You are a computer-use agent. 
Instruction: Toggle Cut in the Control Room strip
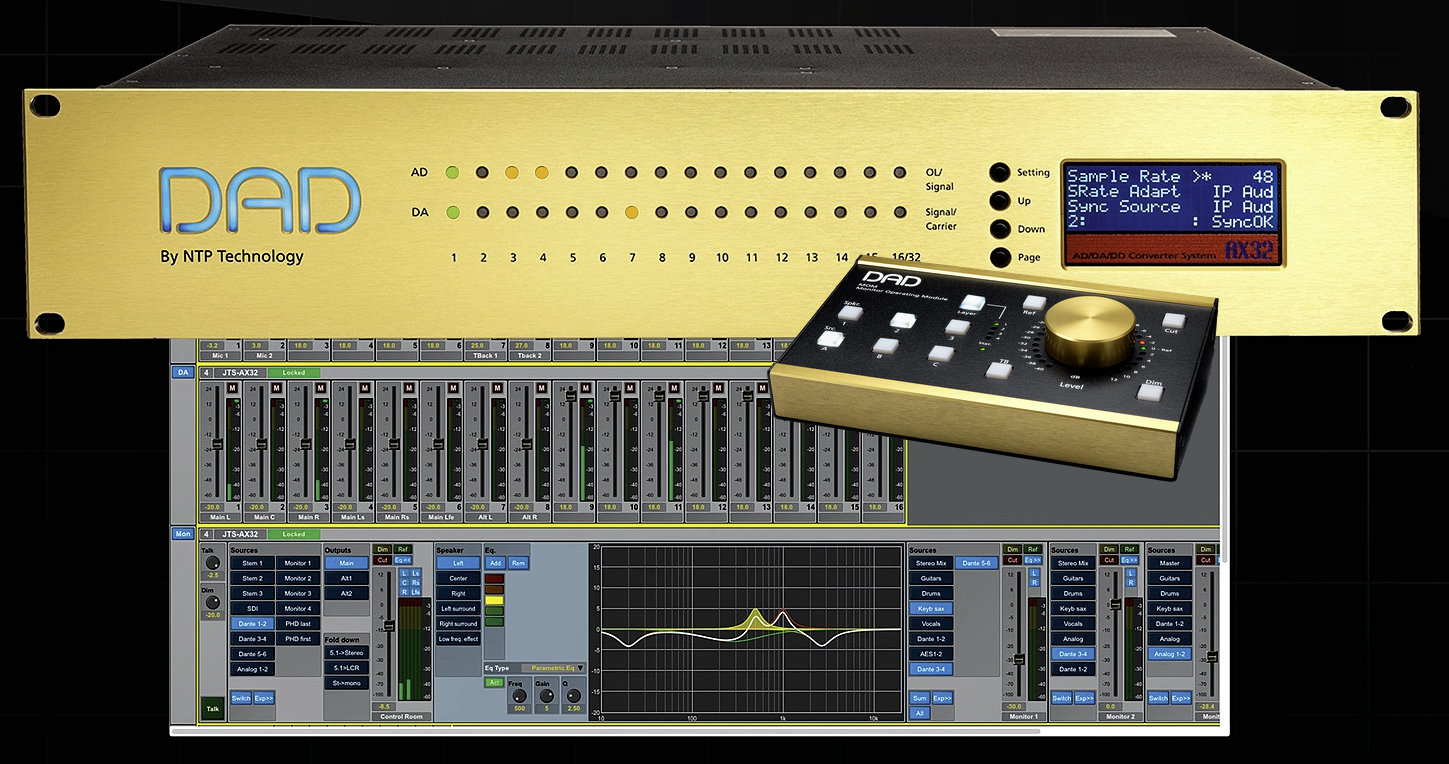coord(382,560)
